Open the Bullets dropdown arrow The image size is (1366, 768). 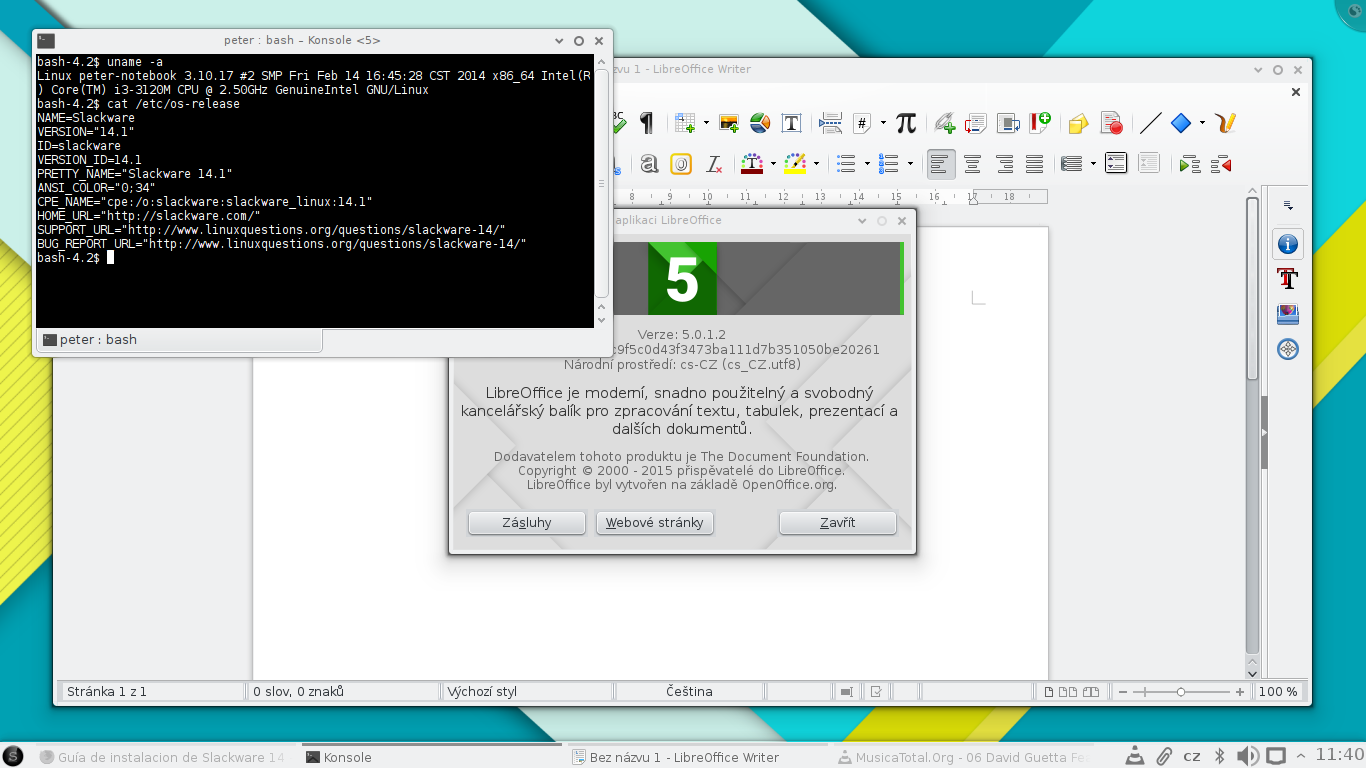point(867,164)
